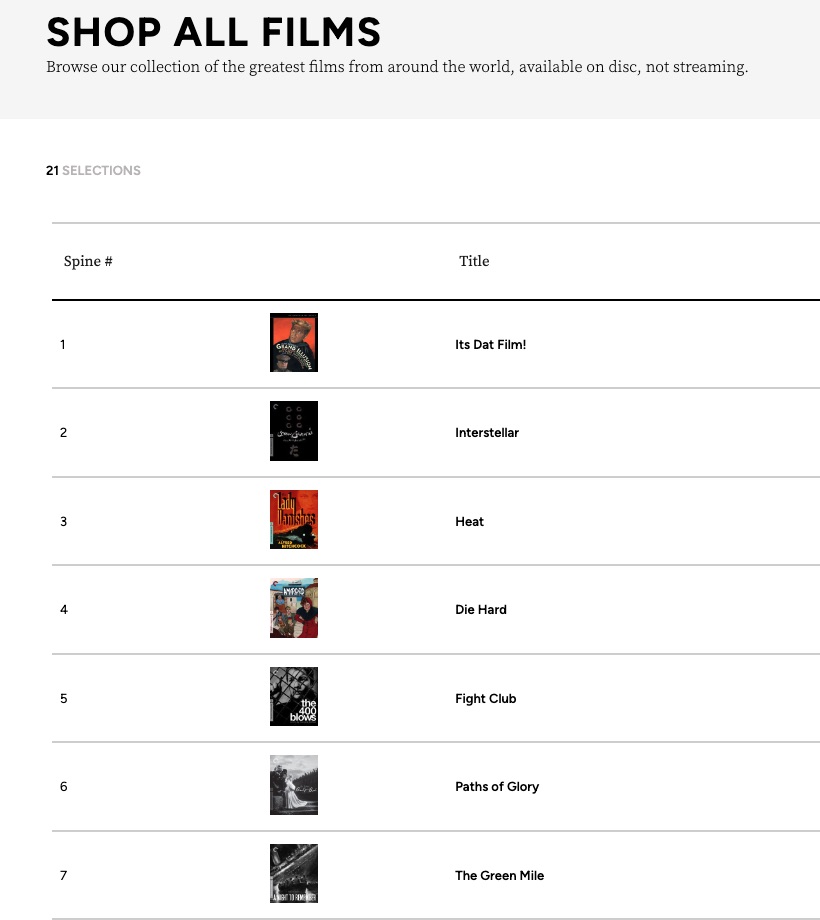Open the Heat film title
The height and width of the screenshot is (920, 820).
pos(469,522)
